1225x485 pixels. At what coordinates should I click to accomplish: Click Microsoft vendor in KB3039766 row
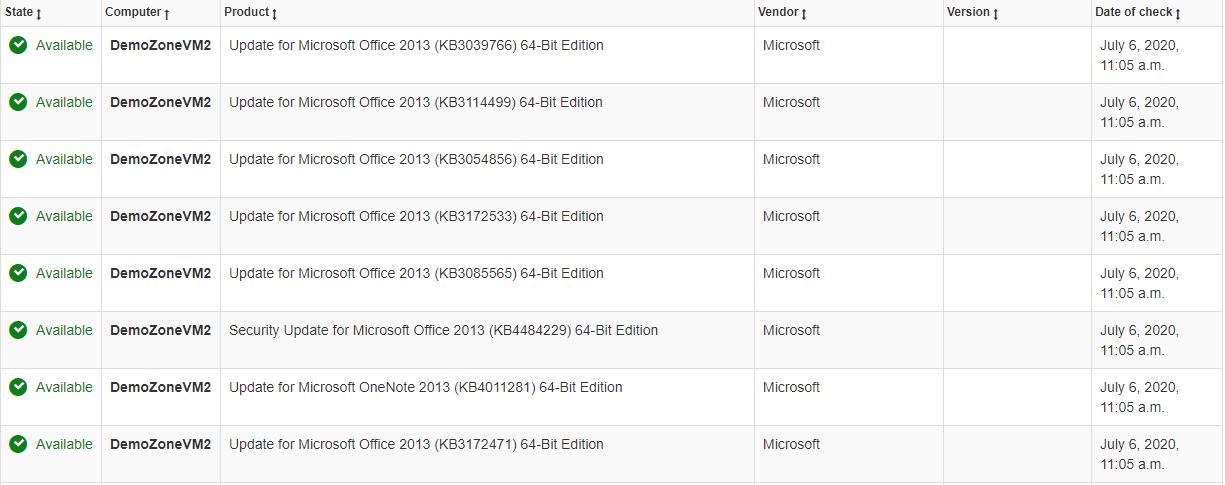point(791,45)
